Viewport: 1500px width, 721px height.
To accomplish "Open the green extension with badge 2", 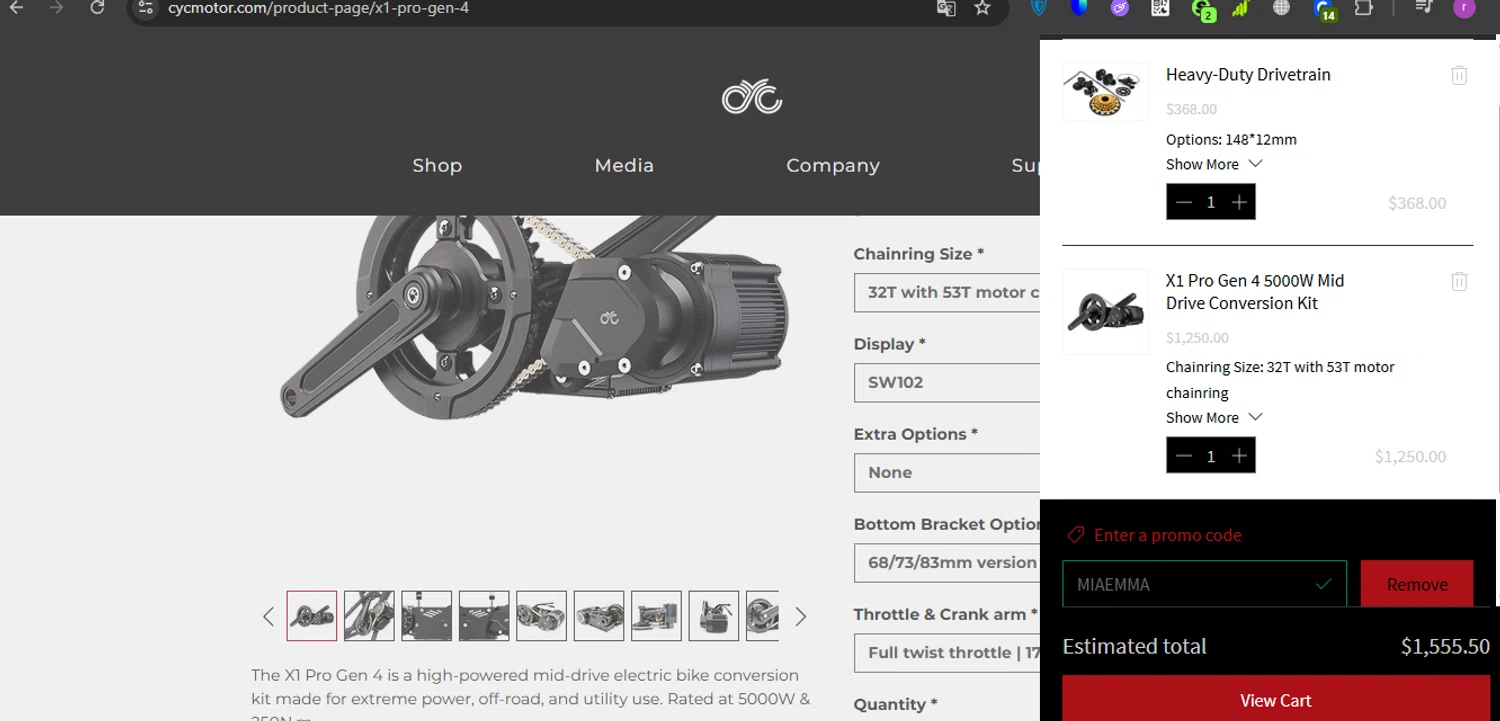I will (x=1203, y=9).
